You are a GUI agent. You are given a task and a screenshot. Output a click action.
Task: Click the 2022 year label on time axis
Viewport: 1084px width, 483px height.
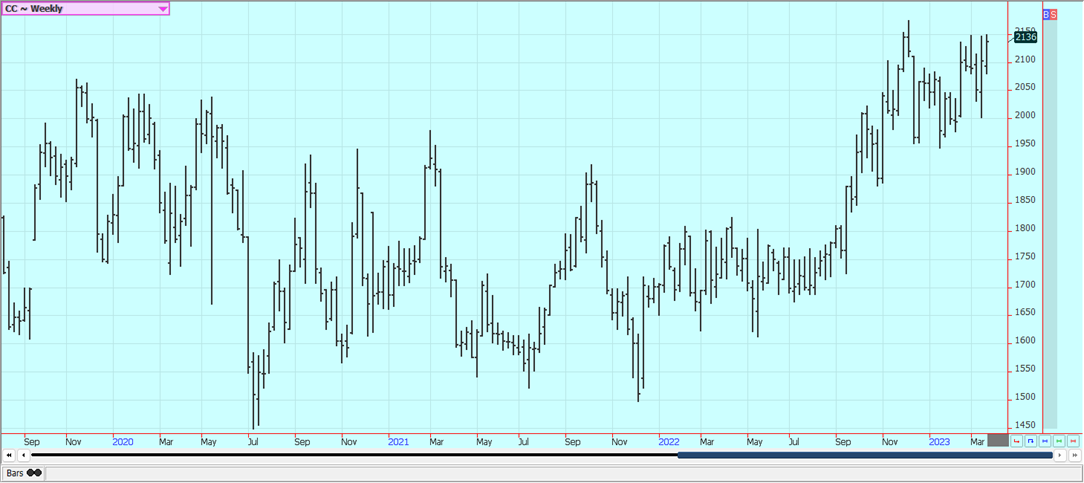pos(669,441)
